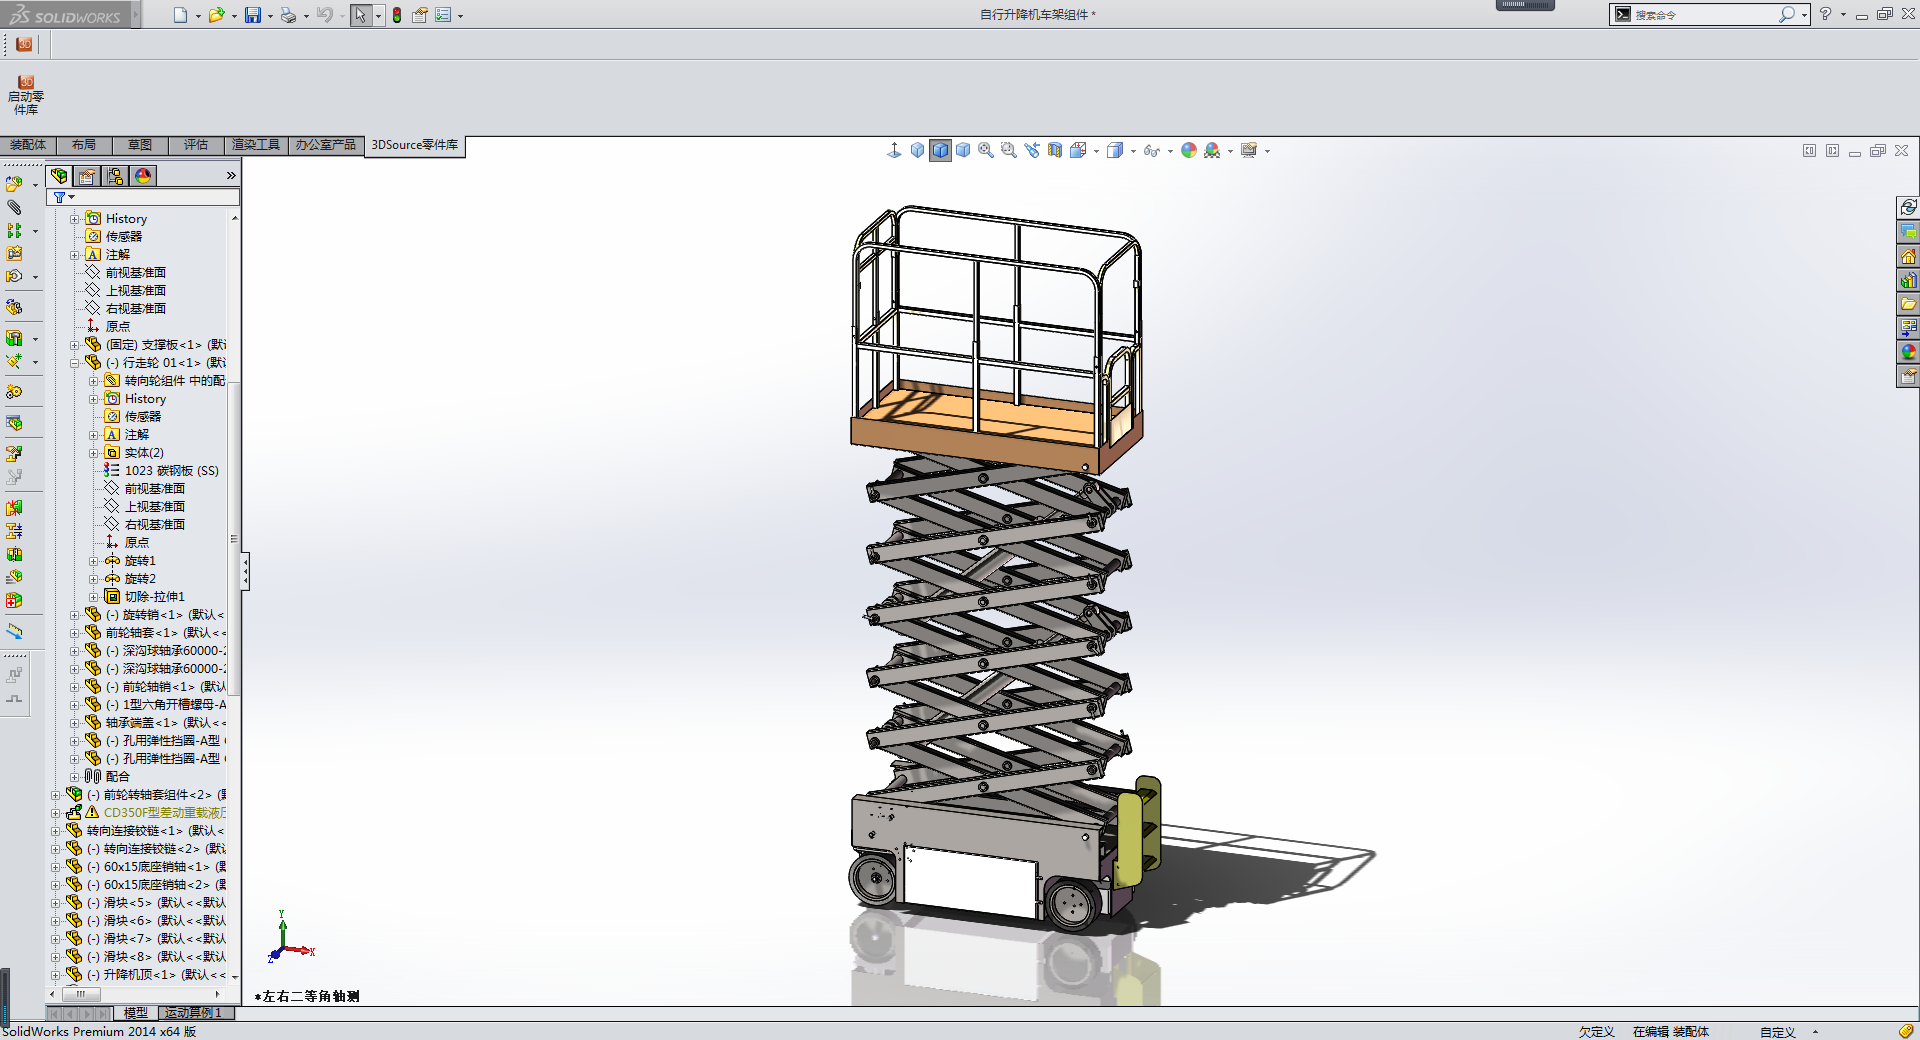Click the tree horizontal scrollbar thumb

[81, 994]
